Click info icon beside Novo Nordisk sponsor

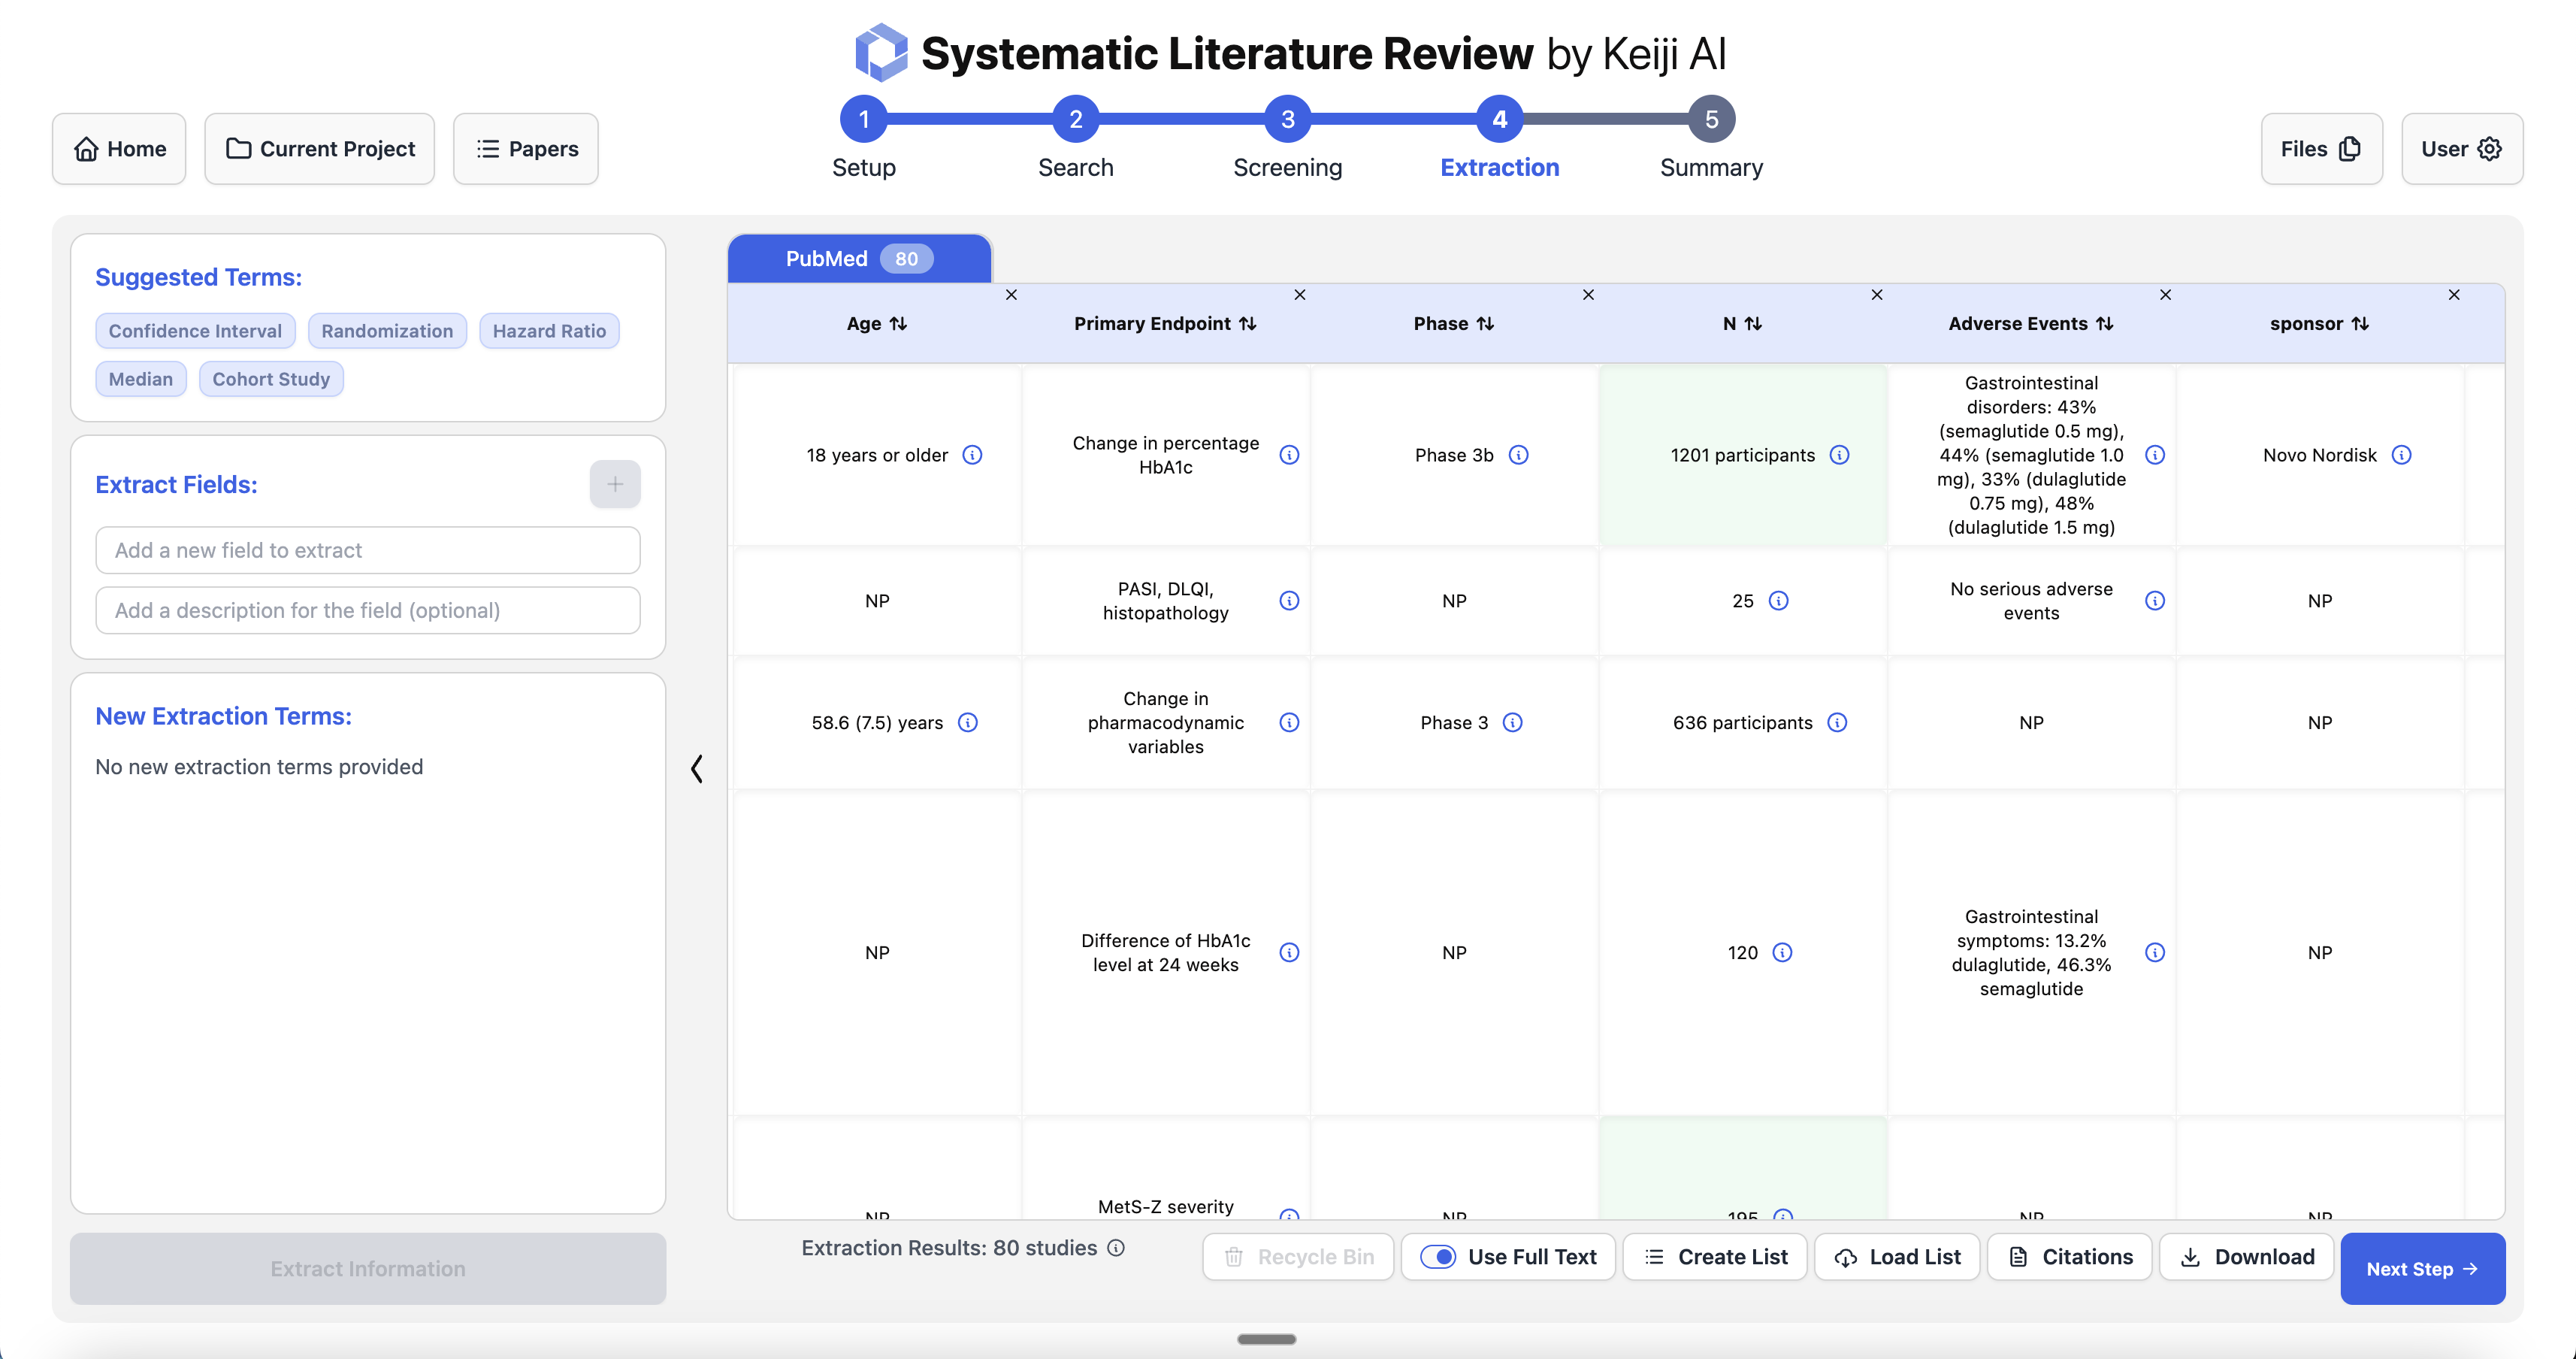tap(2401, 455)
